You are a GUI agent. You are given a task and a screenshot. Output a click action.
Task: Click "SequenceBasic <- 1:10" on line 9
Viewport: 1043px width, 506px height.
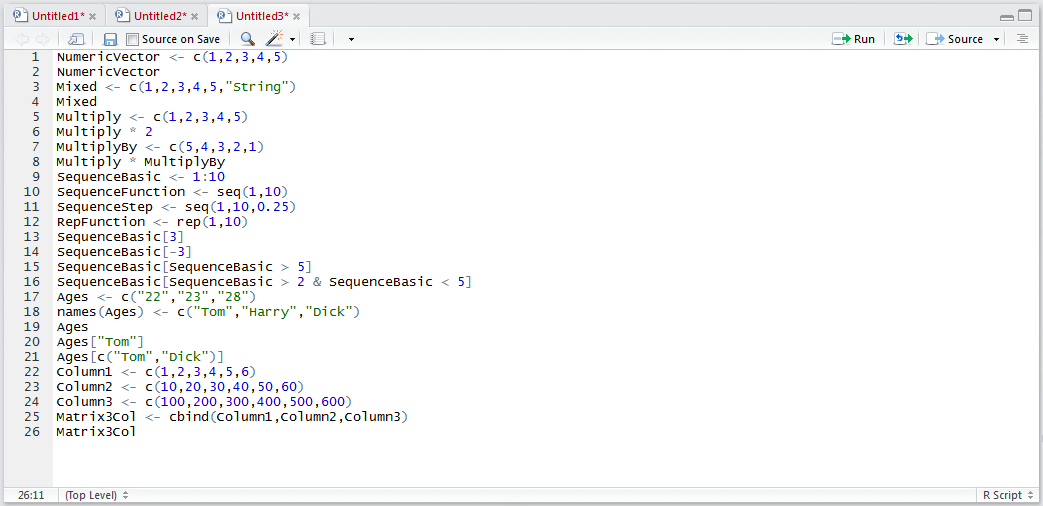pos(141,177)
